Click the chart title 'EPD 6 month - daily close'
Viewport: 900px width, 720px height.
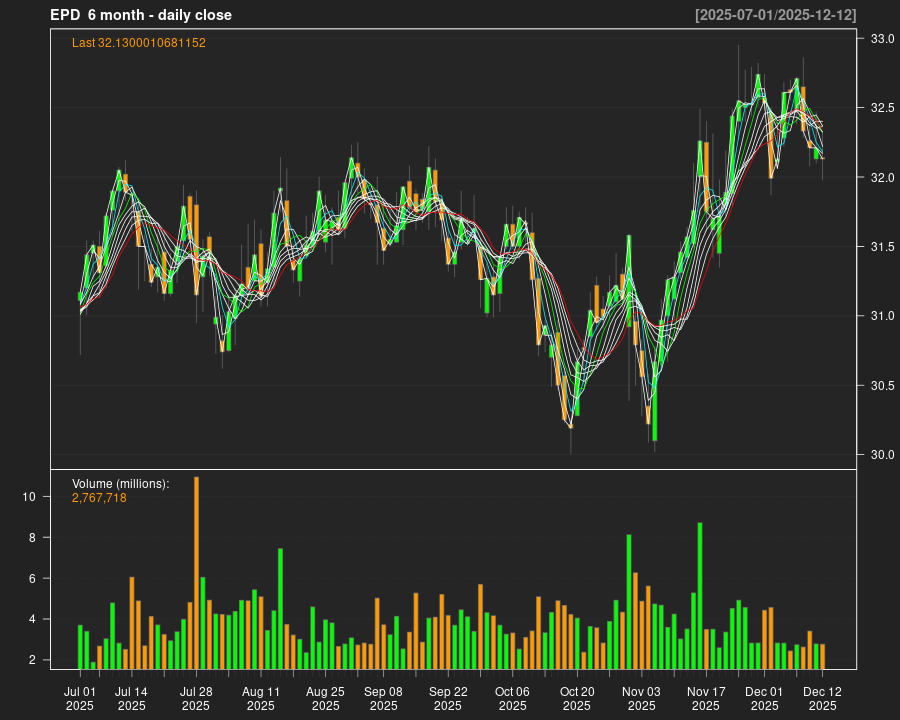[x=141, y=15]
